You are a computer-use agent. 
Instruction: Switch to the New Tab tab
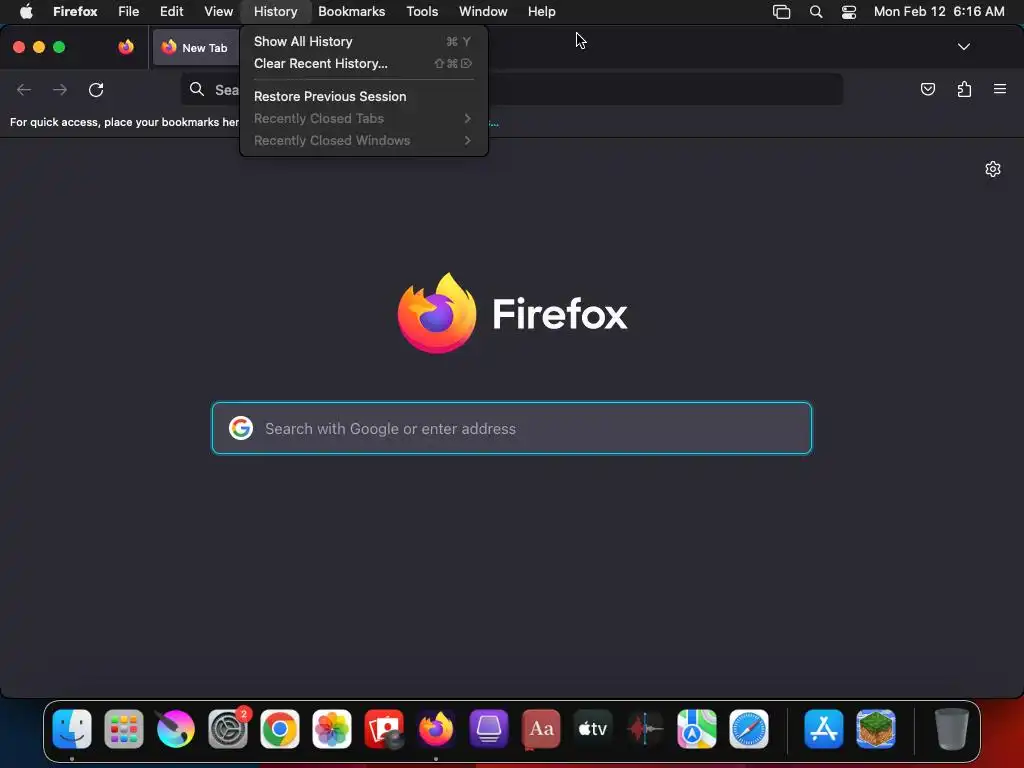196,47
